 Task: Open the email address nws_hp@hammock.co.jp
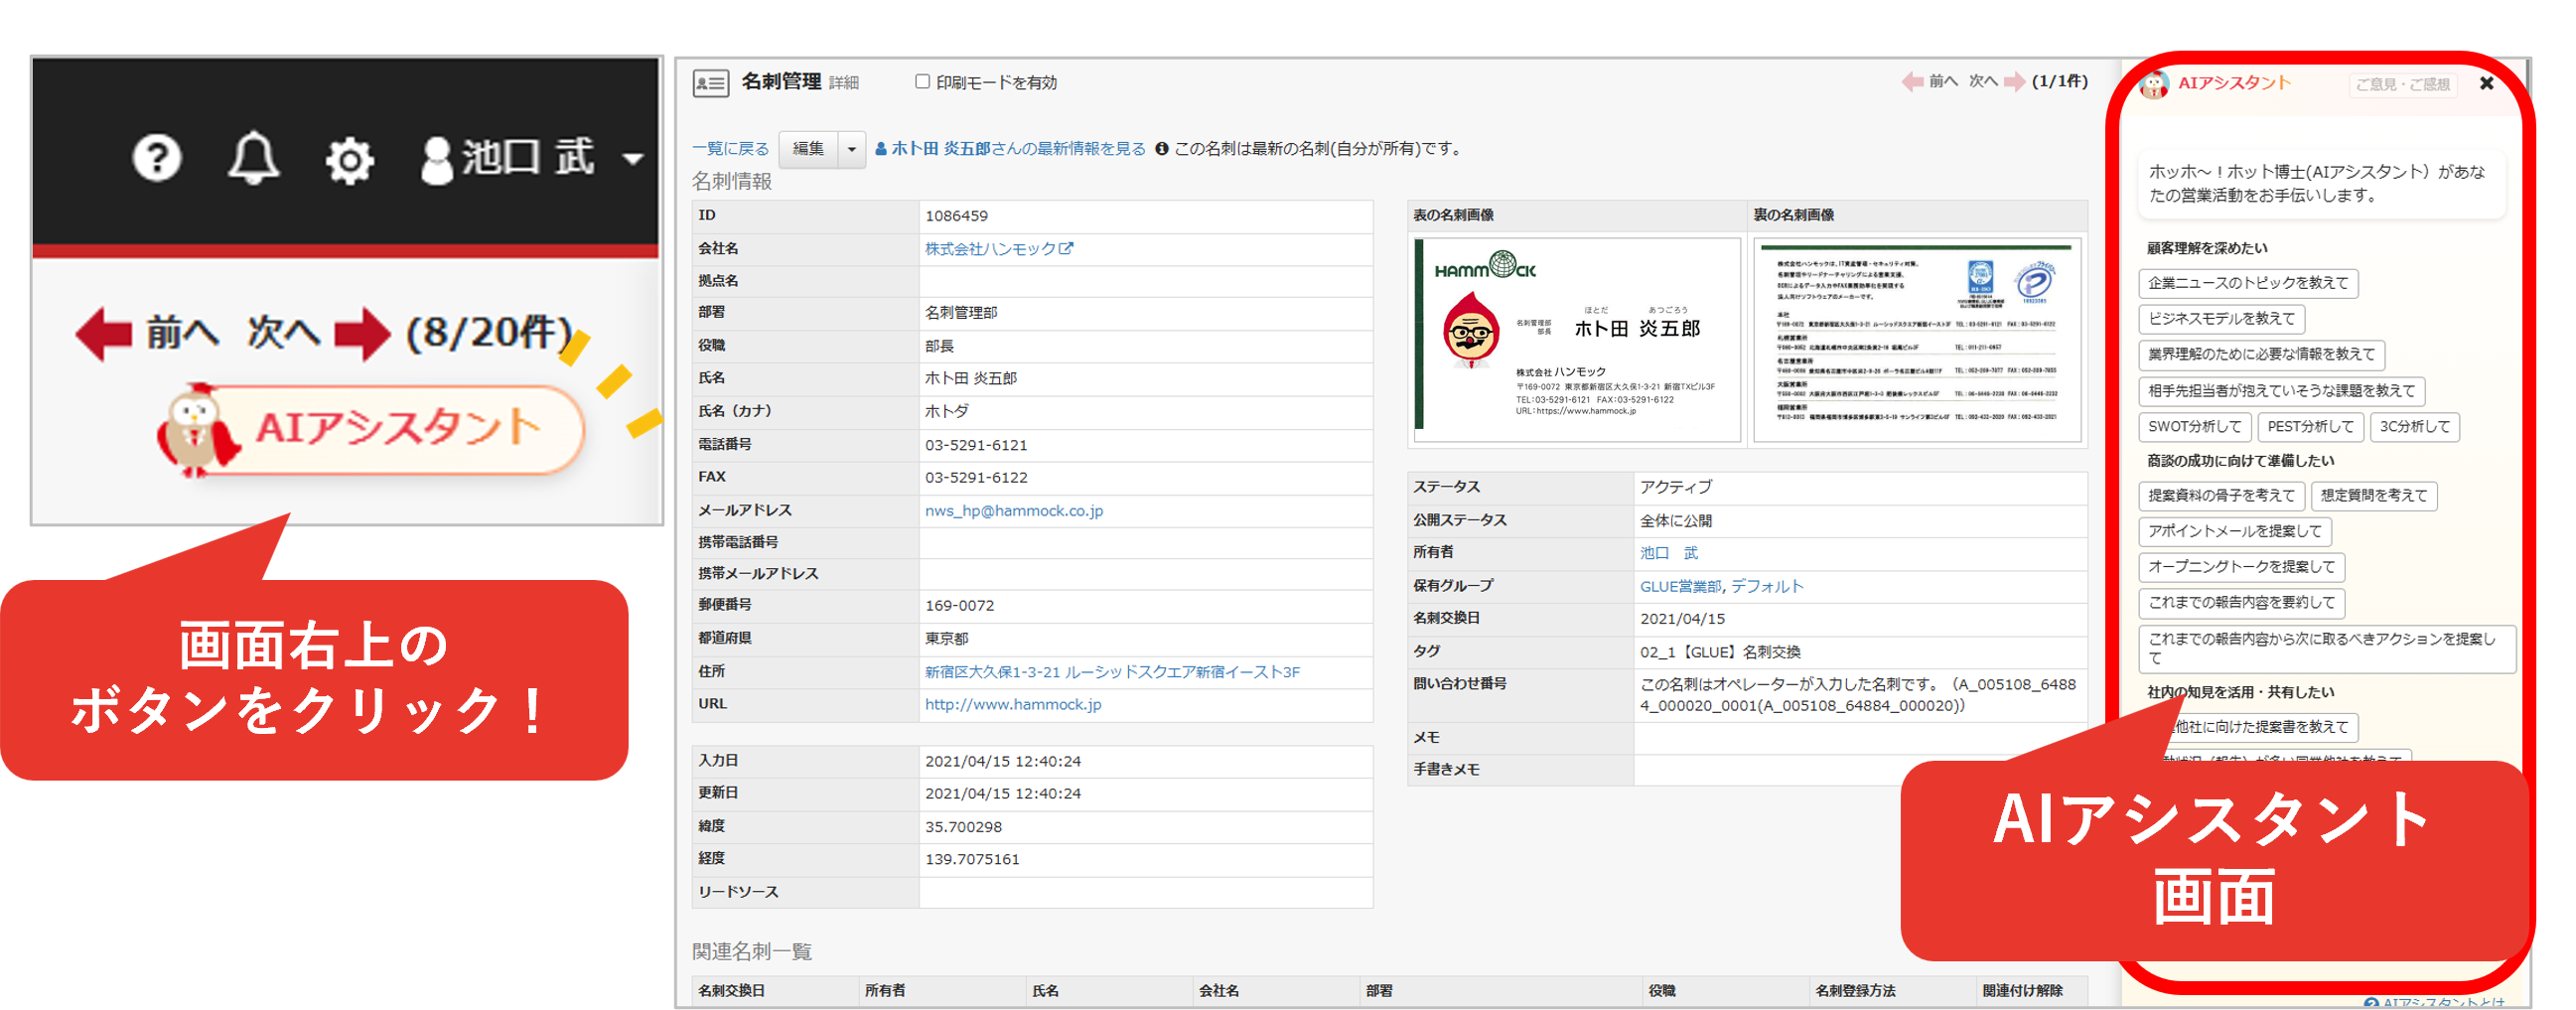pyautogui.click(x=1013, y=511)
